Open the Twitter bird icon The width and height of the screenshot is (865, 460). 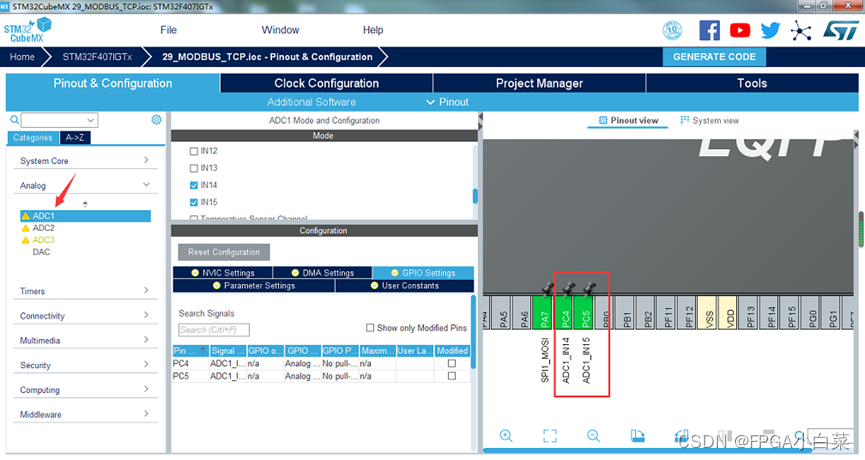[x=770, y=30]
